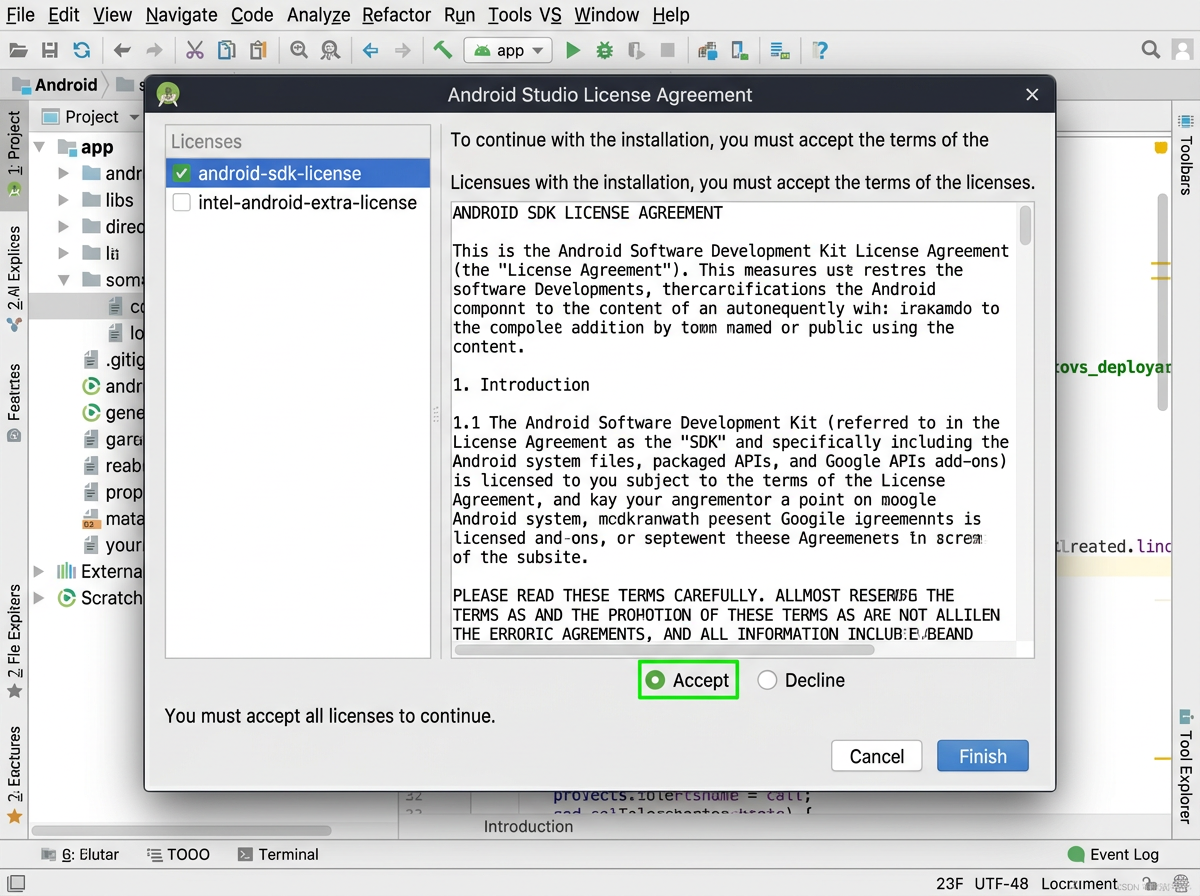Screen dimensions: 1200x896
Task: Click the Stop square icon
Action: 668,50
